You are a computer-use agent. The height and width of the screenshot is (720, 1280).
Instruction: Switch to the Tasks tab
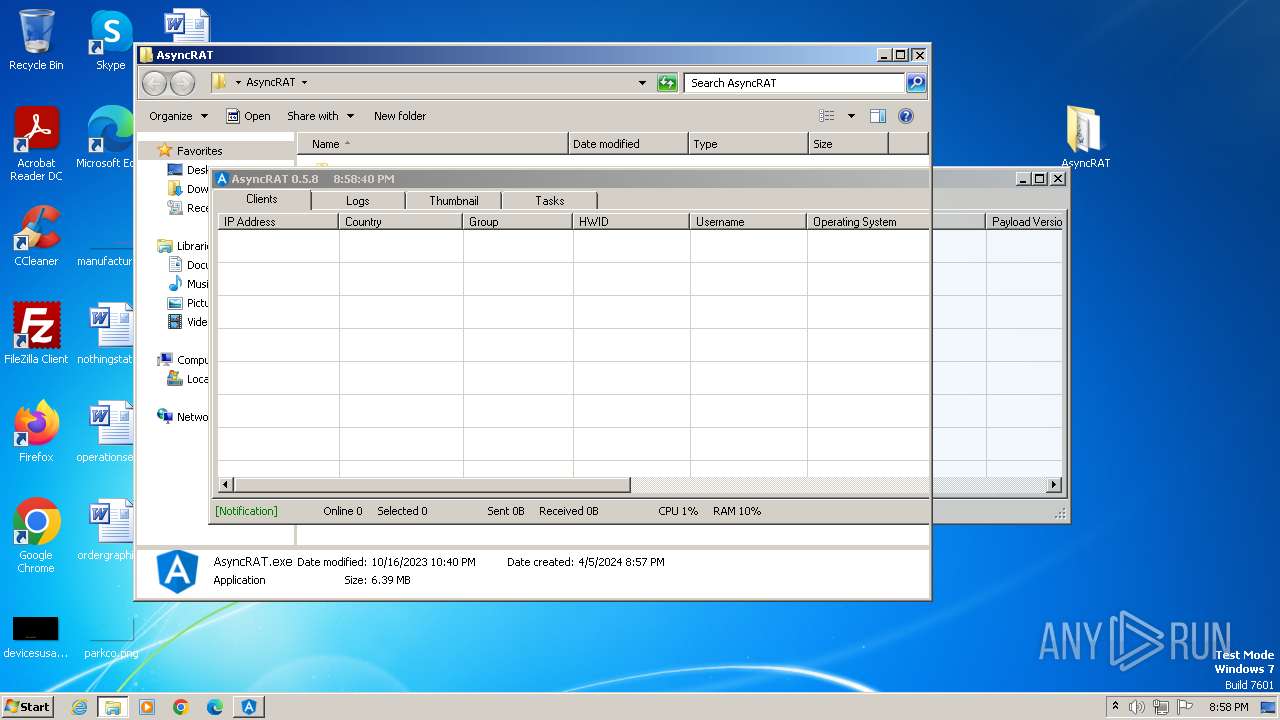(x=550, y=201)
